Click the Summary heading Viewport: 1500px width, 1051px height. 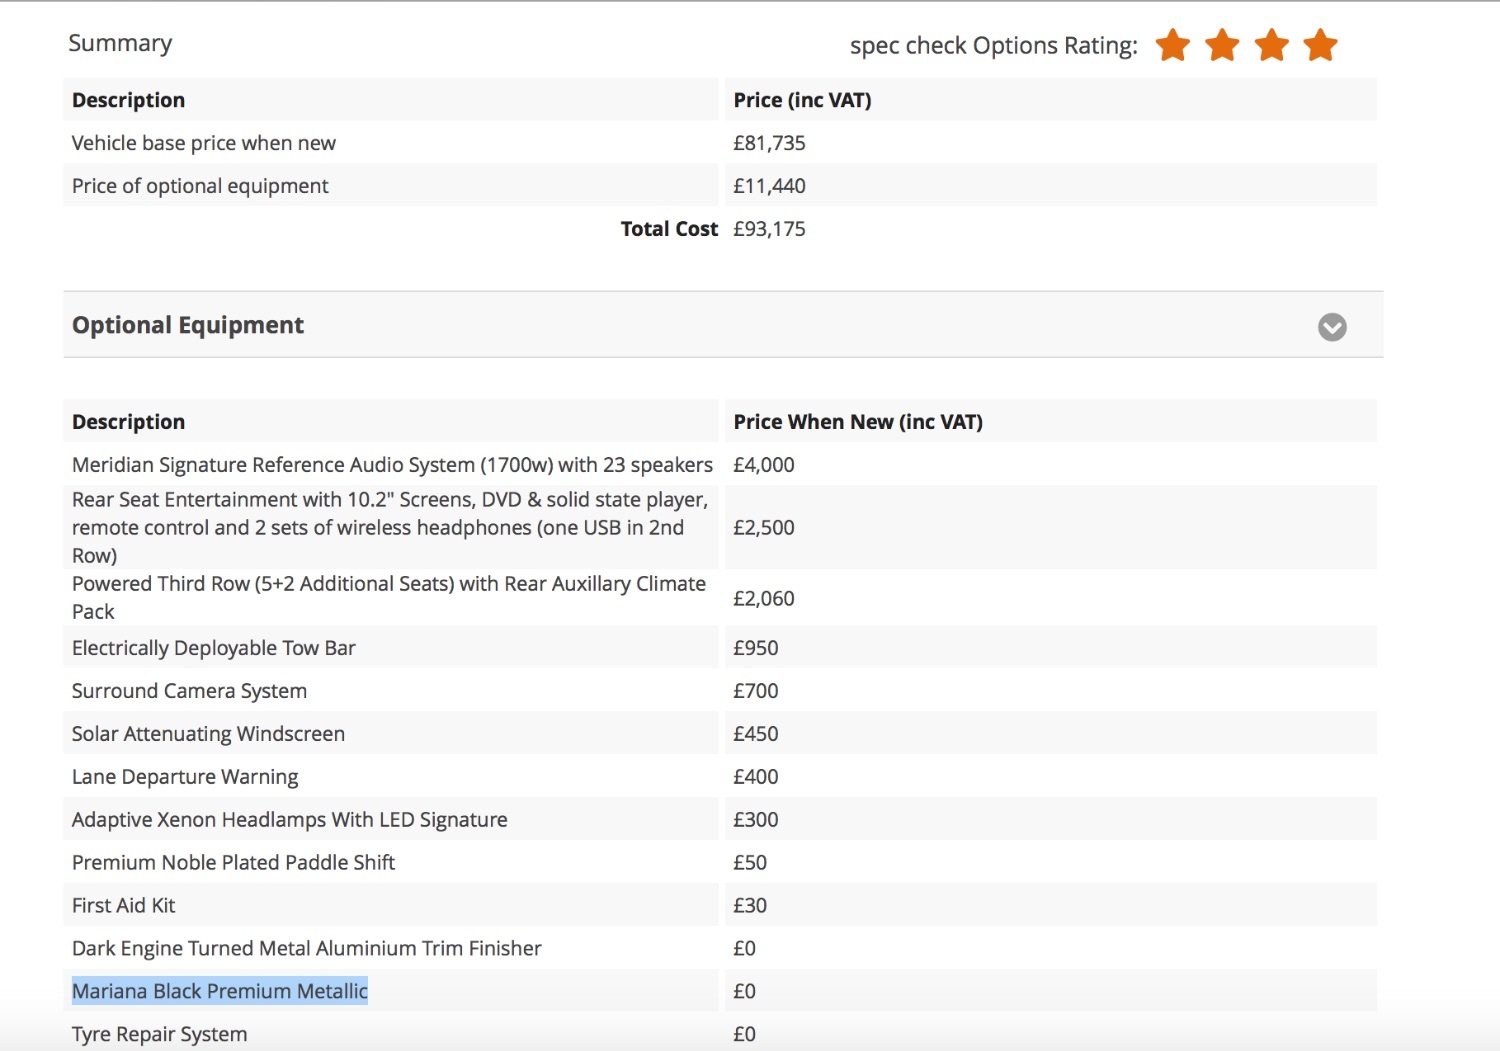click(120, 43)
